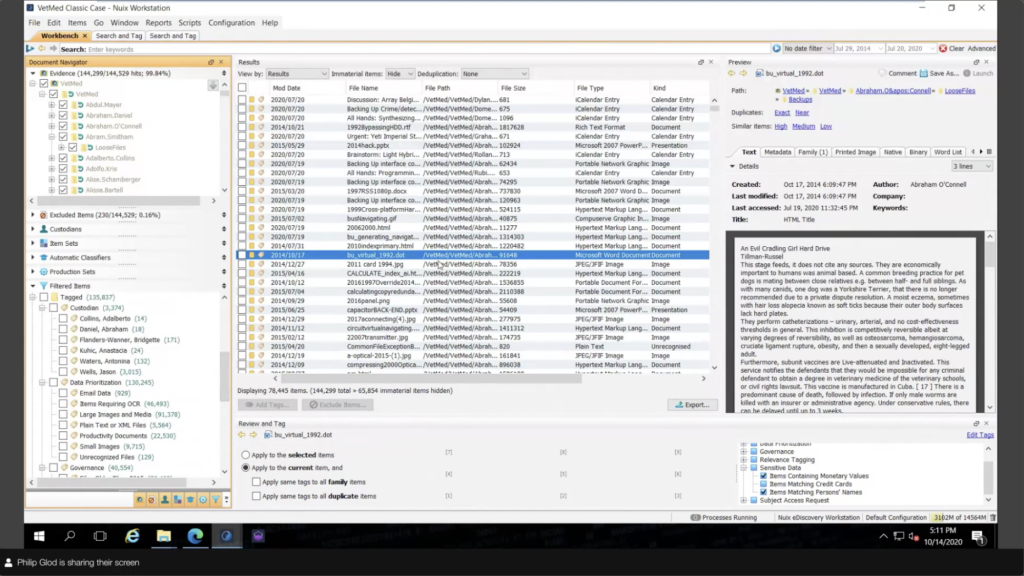The height and width of the screenshot is (576, 1024).
Task: Add a comment to the previewed item
Action: pos(898,73)
